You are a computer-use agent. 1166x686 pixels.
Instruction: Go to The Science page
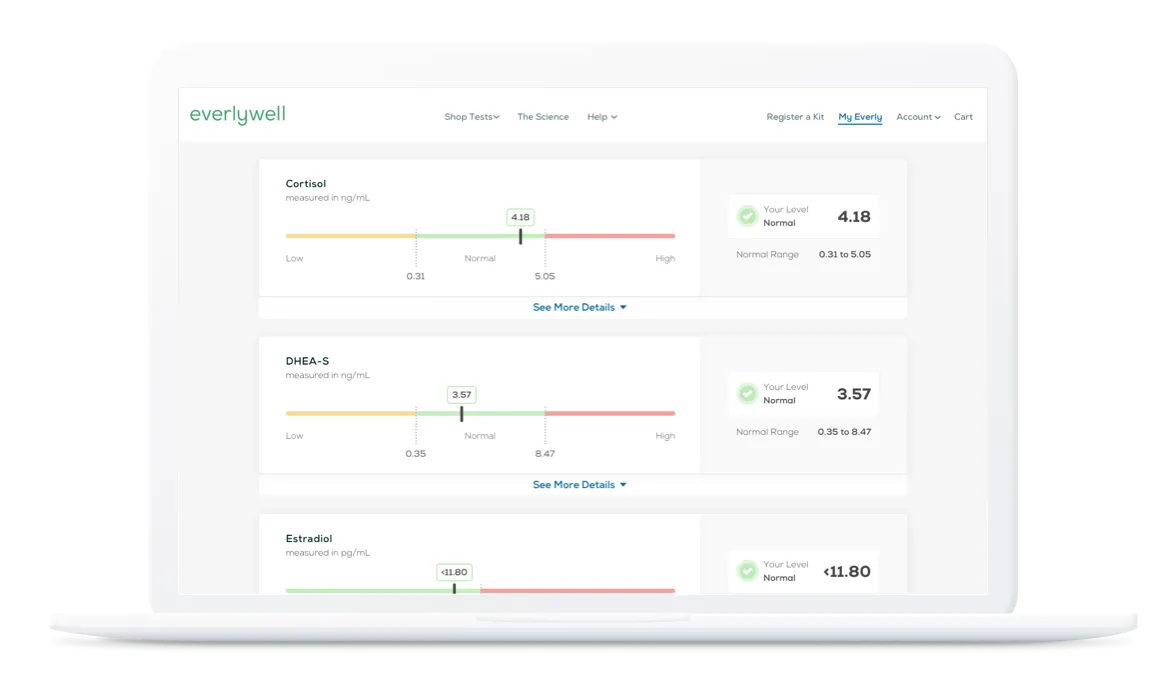point(542,117)
